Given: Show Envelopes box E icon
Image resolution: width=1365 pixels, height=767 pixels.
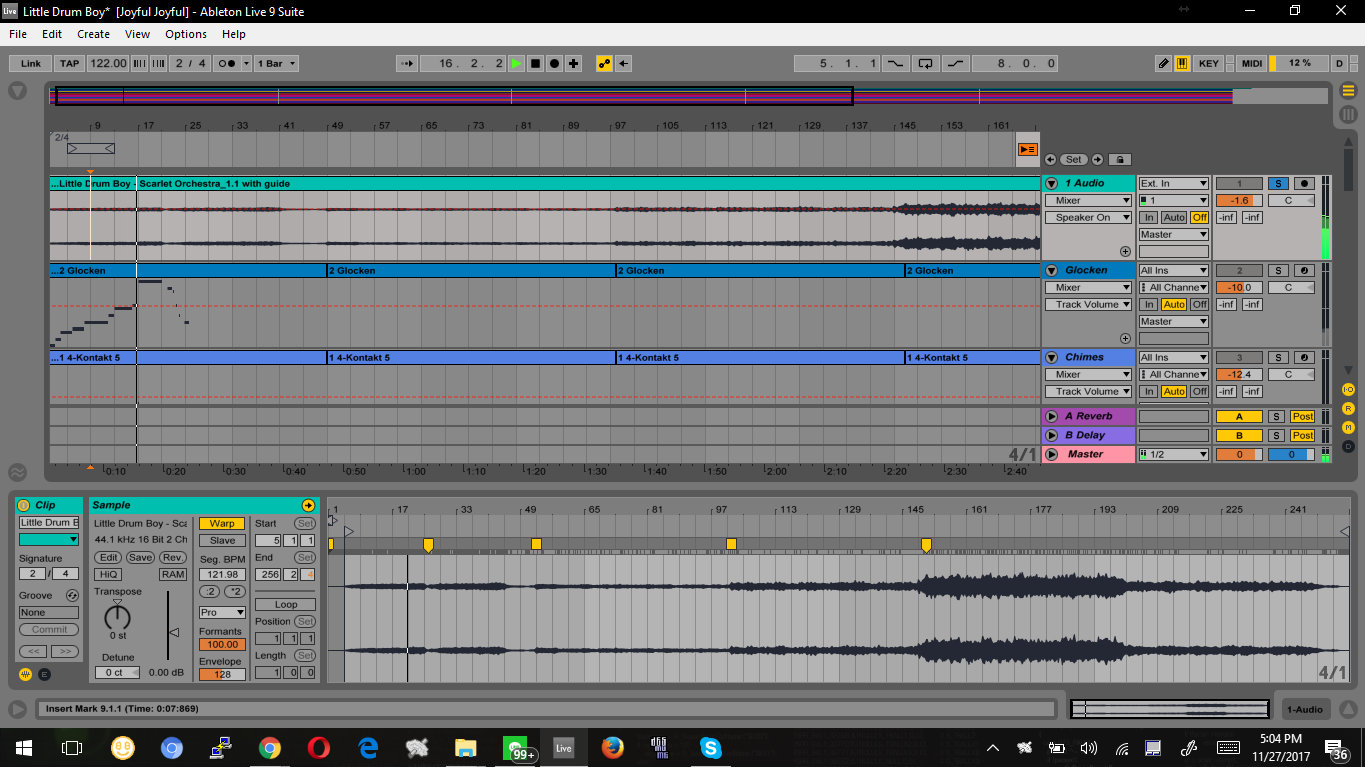Looking at the screenshot, I should click(44, 674).
